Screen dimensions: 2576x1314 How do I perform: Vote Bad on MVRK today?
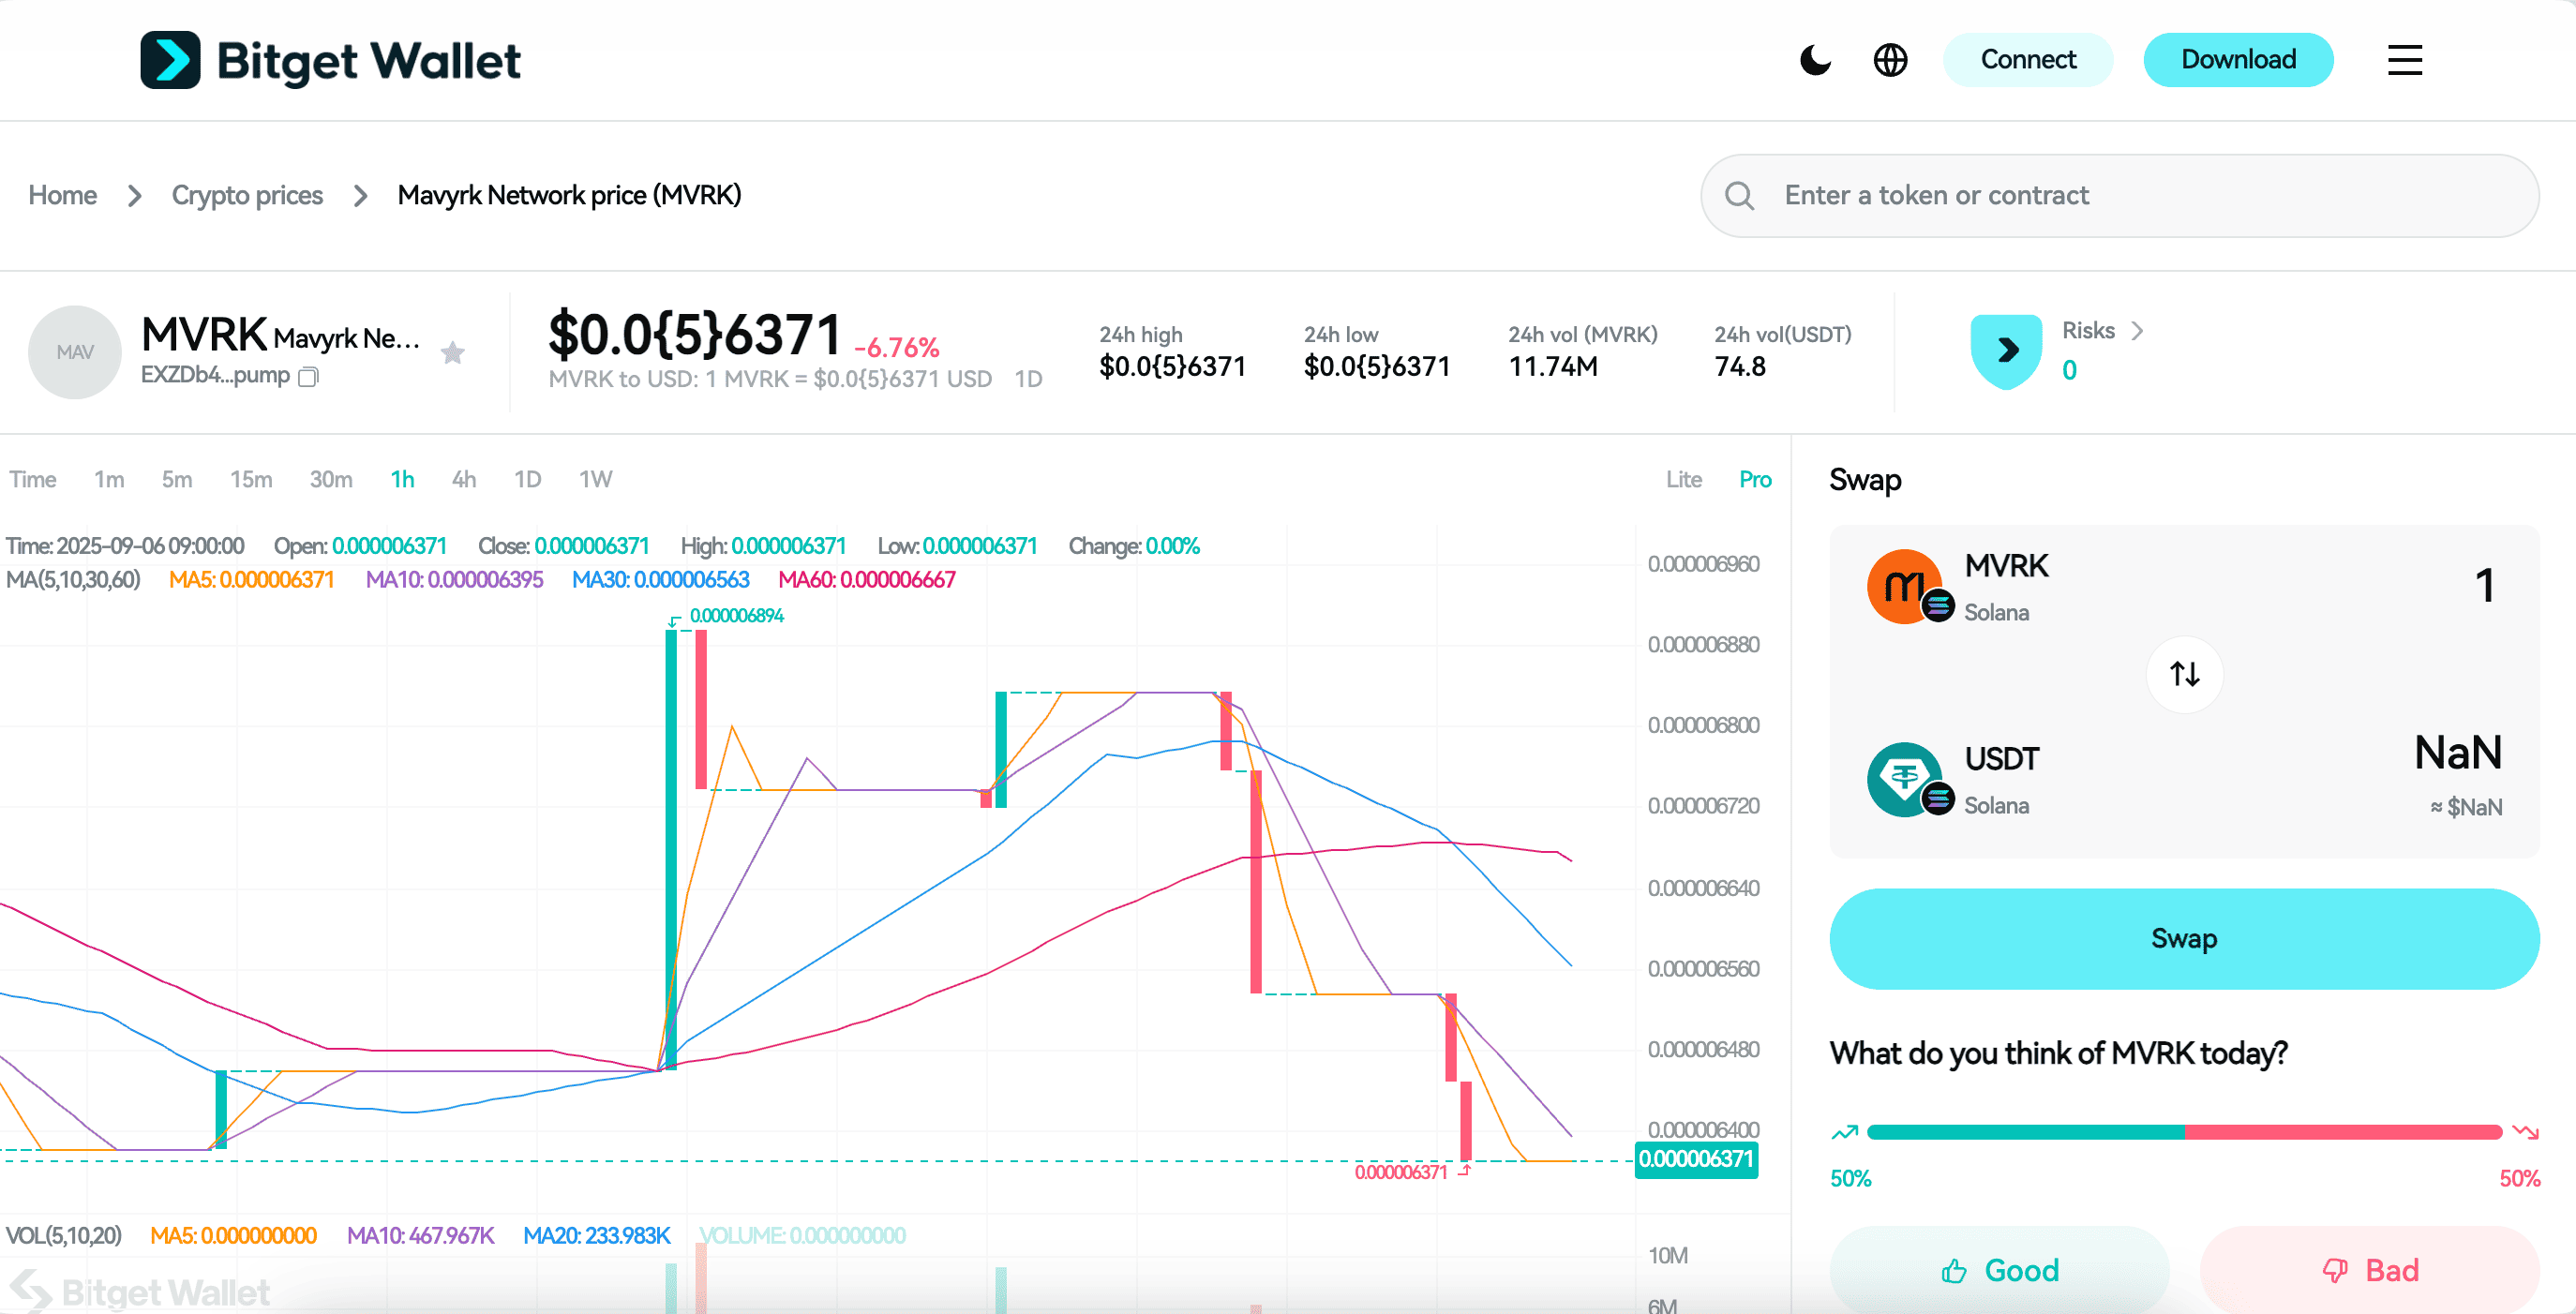pyautogui.click(x=2369, y=1269)
